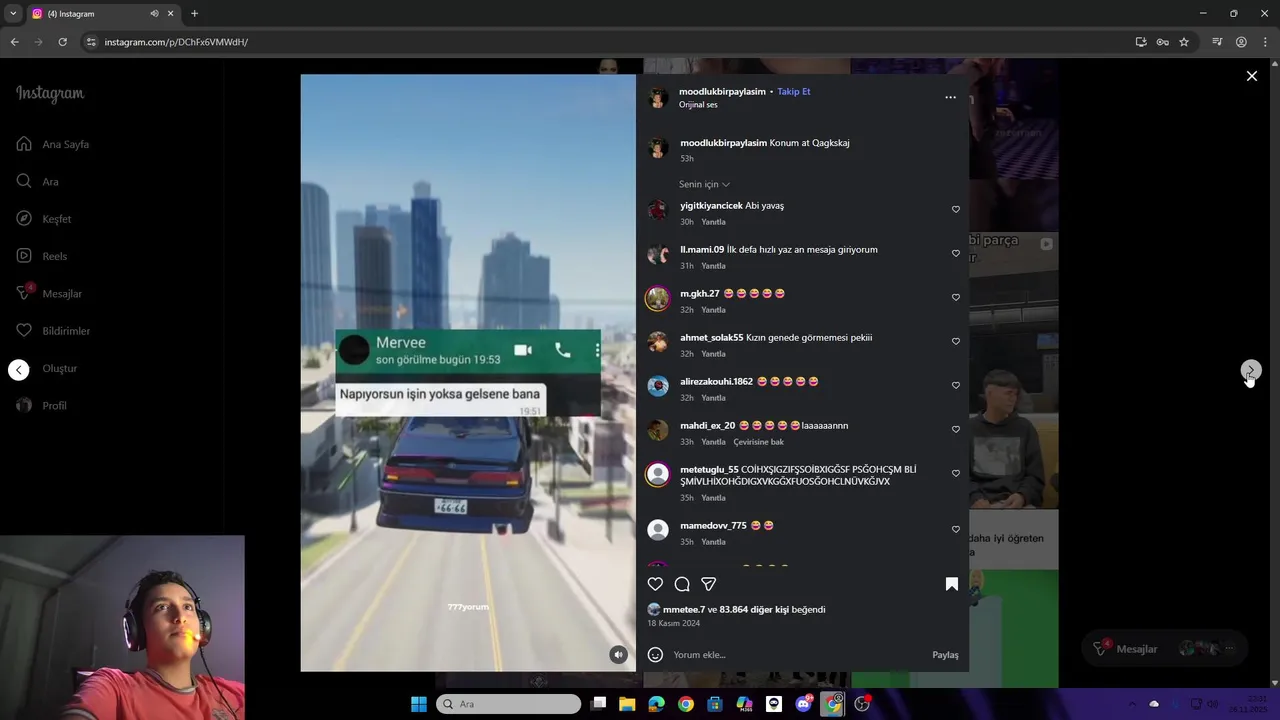The image size is (1280, 720).
Task: Toggle the video sound speaker icon
Action: pos(618,655)
